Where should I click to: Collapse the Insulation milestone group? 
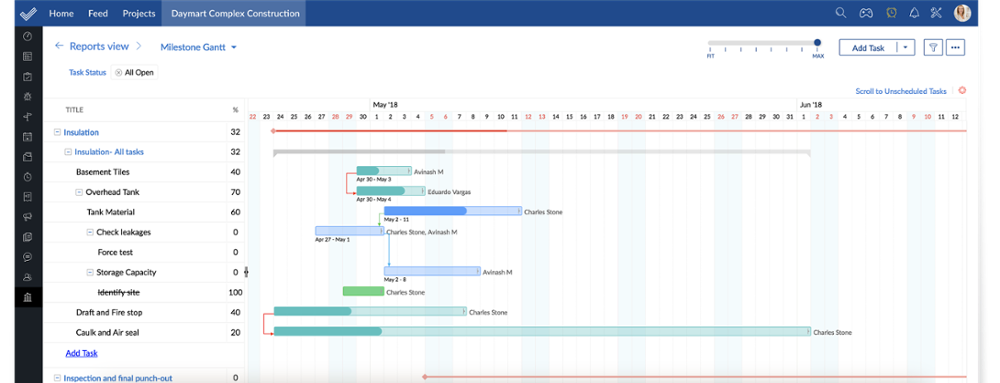click(x=57, y=132)
